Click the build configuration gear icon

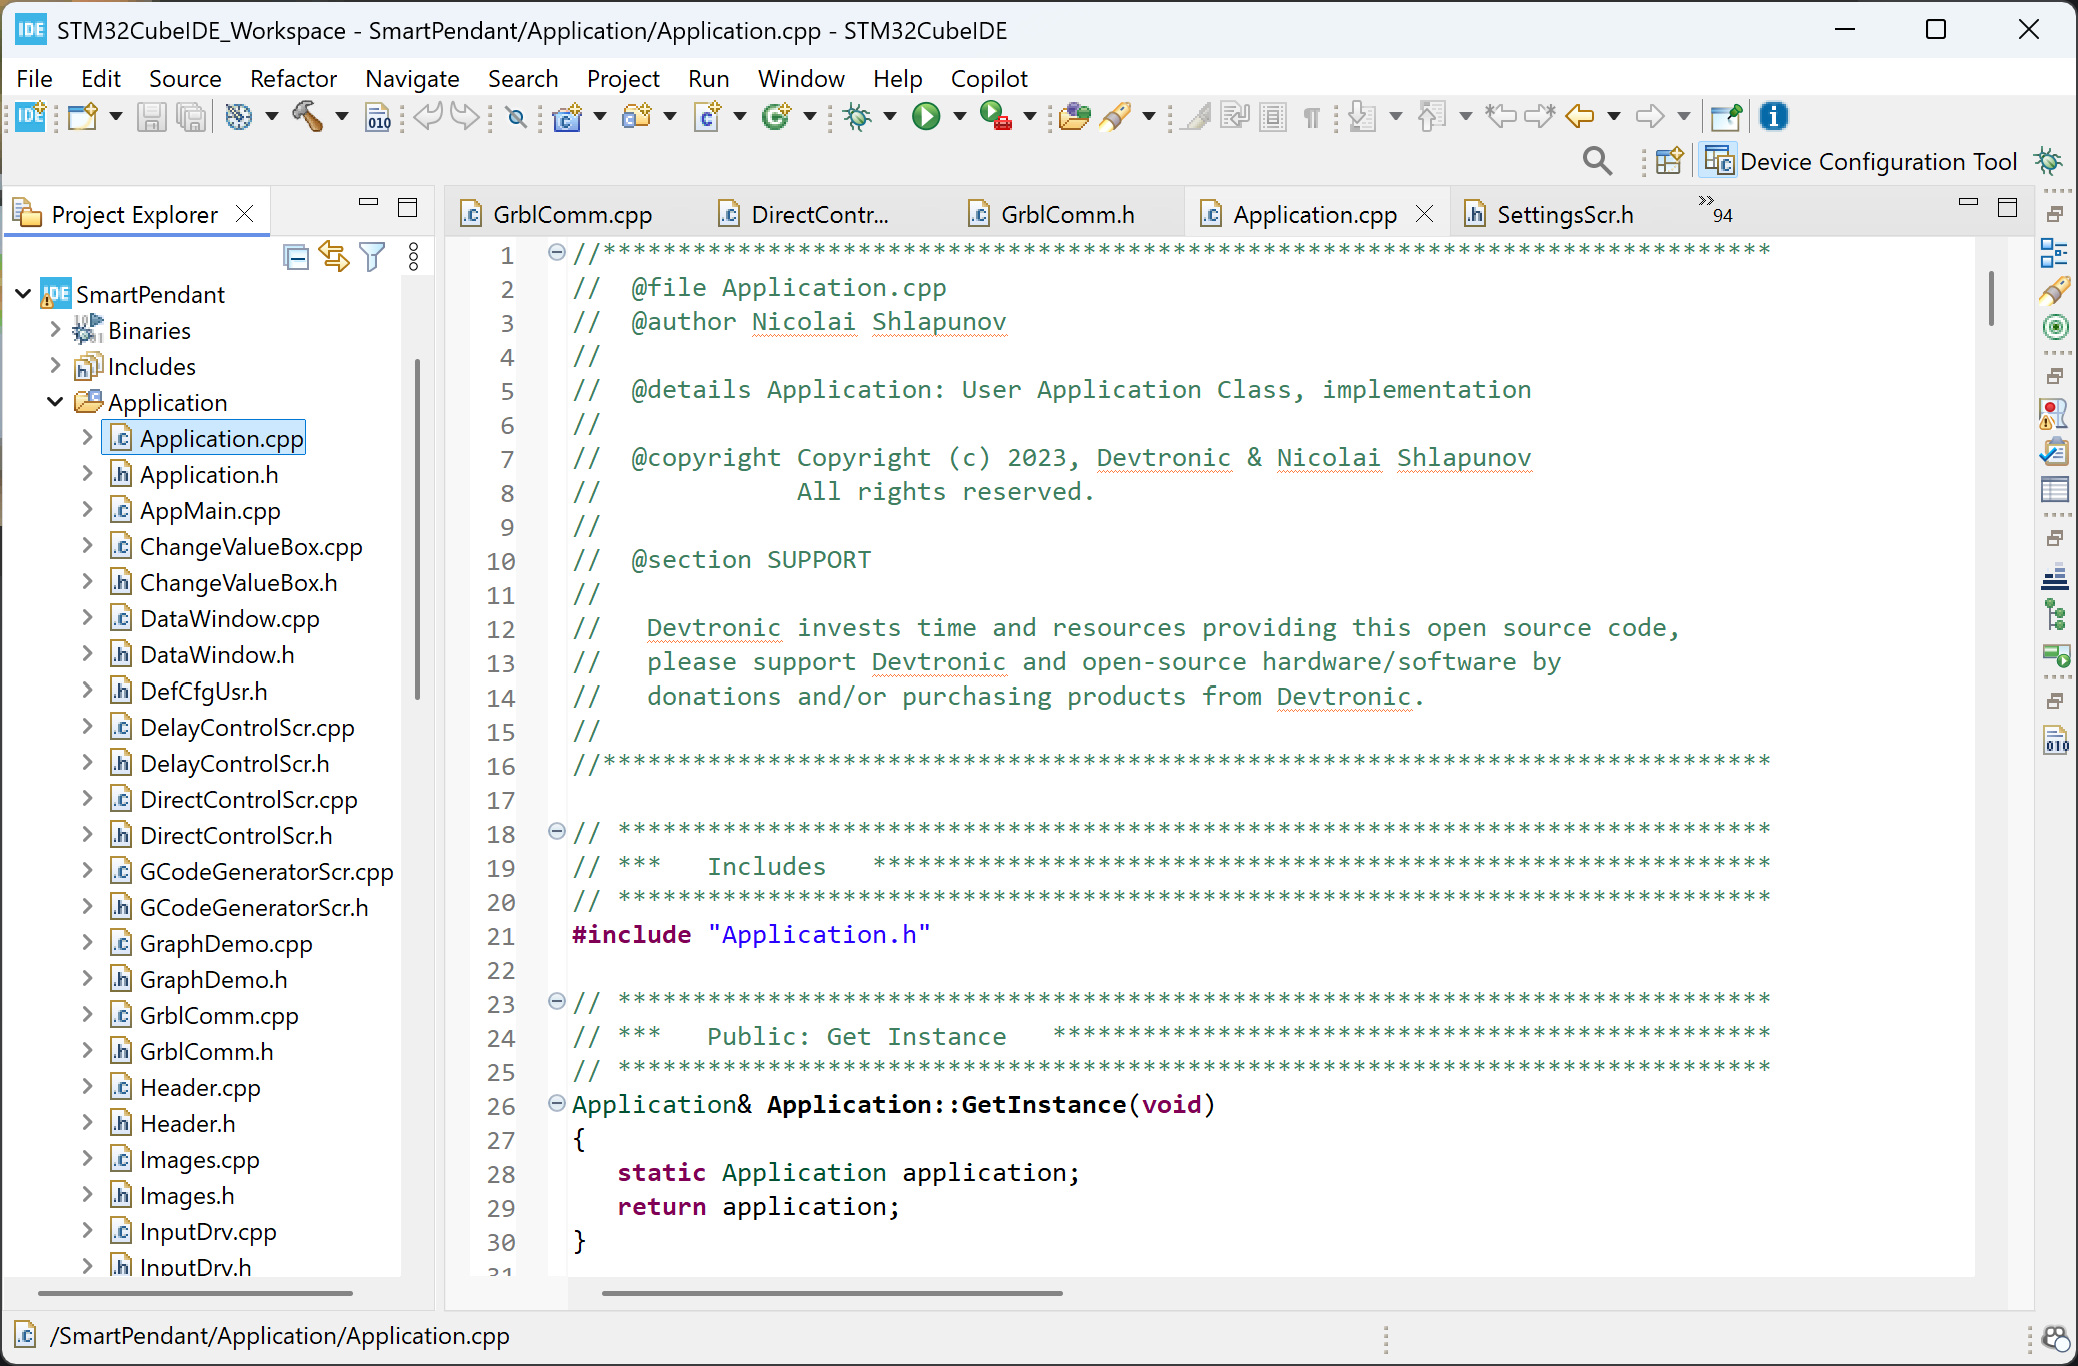tap(238, 117)
